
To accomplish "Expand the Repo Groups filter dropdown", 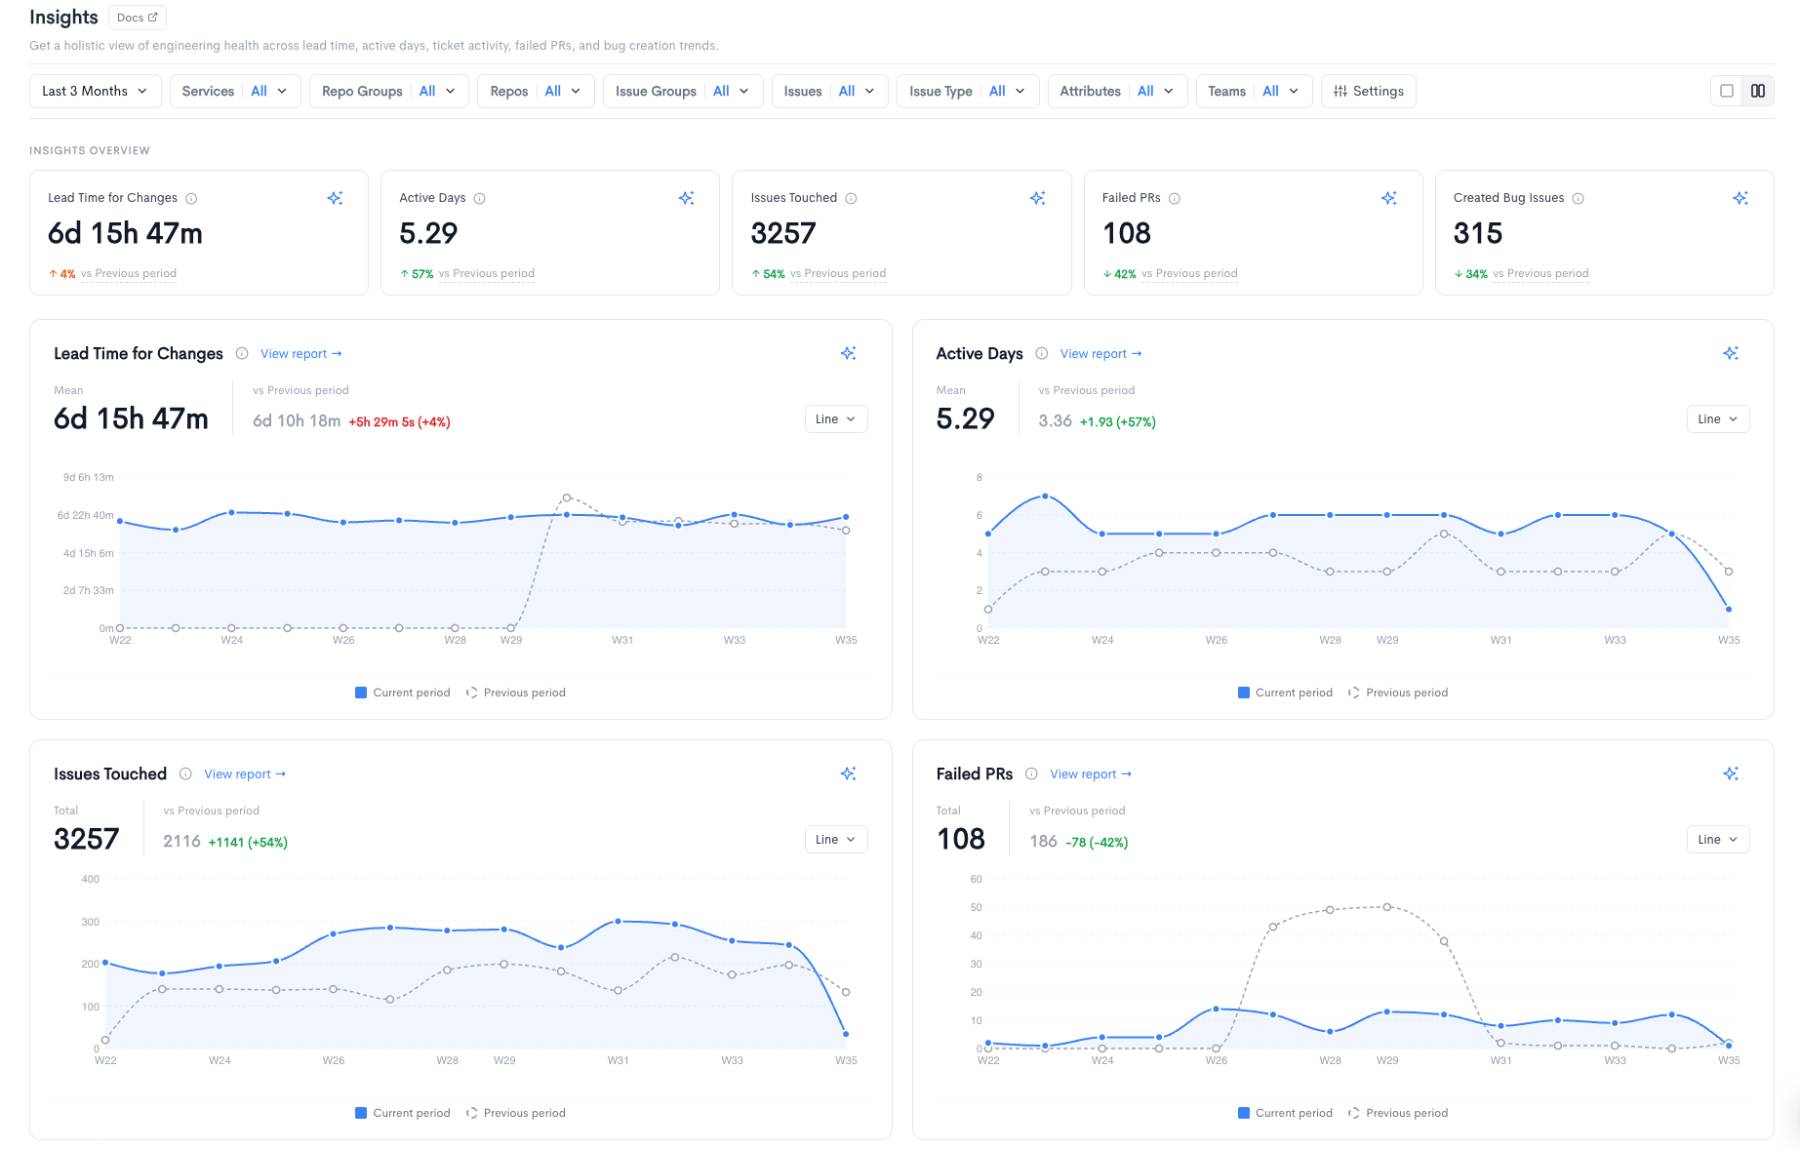I will click(x=389, y=91).
